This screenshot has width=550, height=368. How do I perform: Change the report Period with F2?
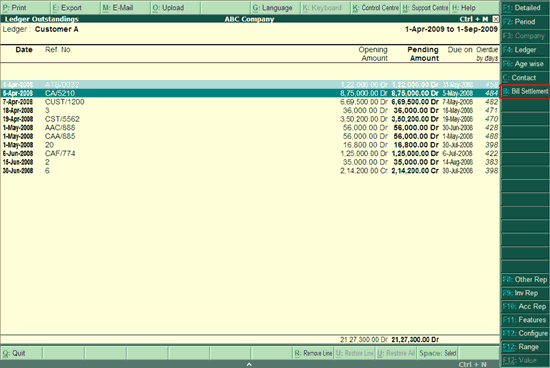tap(525, 22)
